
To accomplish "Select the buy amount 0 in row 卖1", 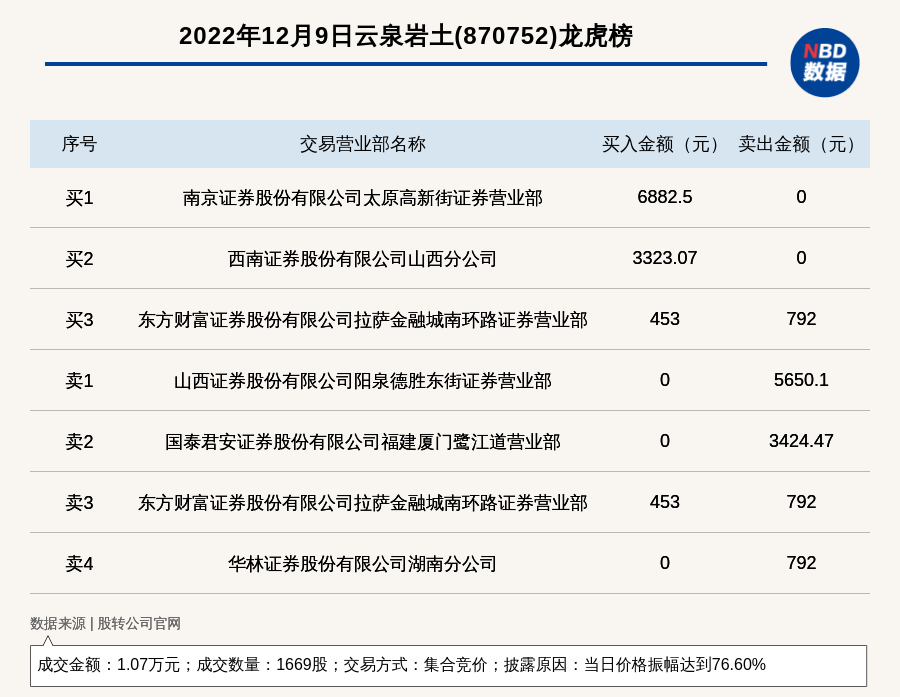I will pos(665,380).
